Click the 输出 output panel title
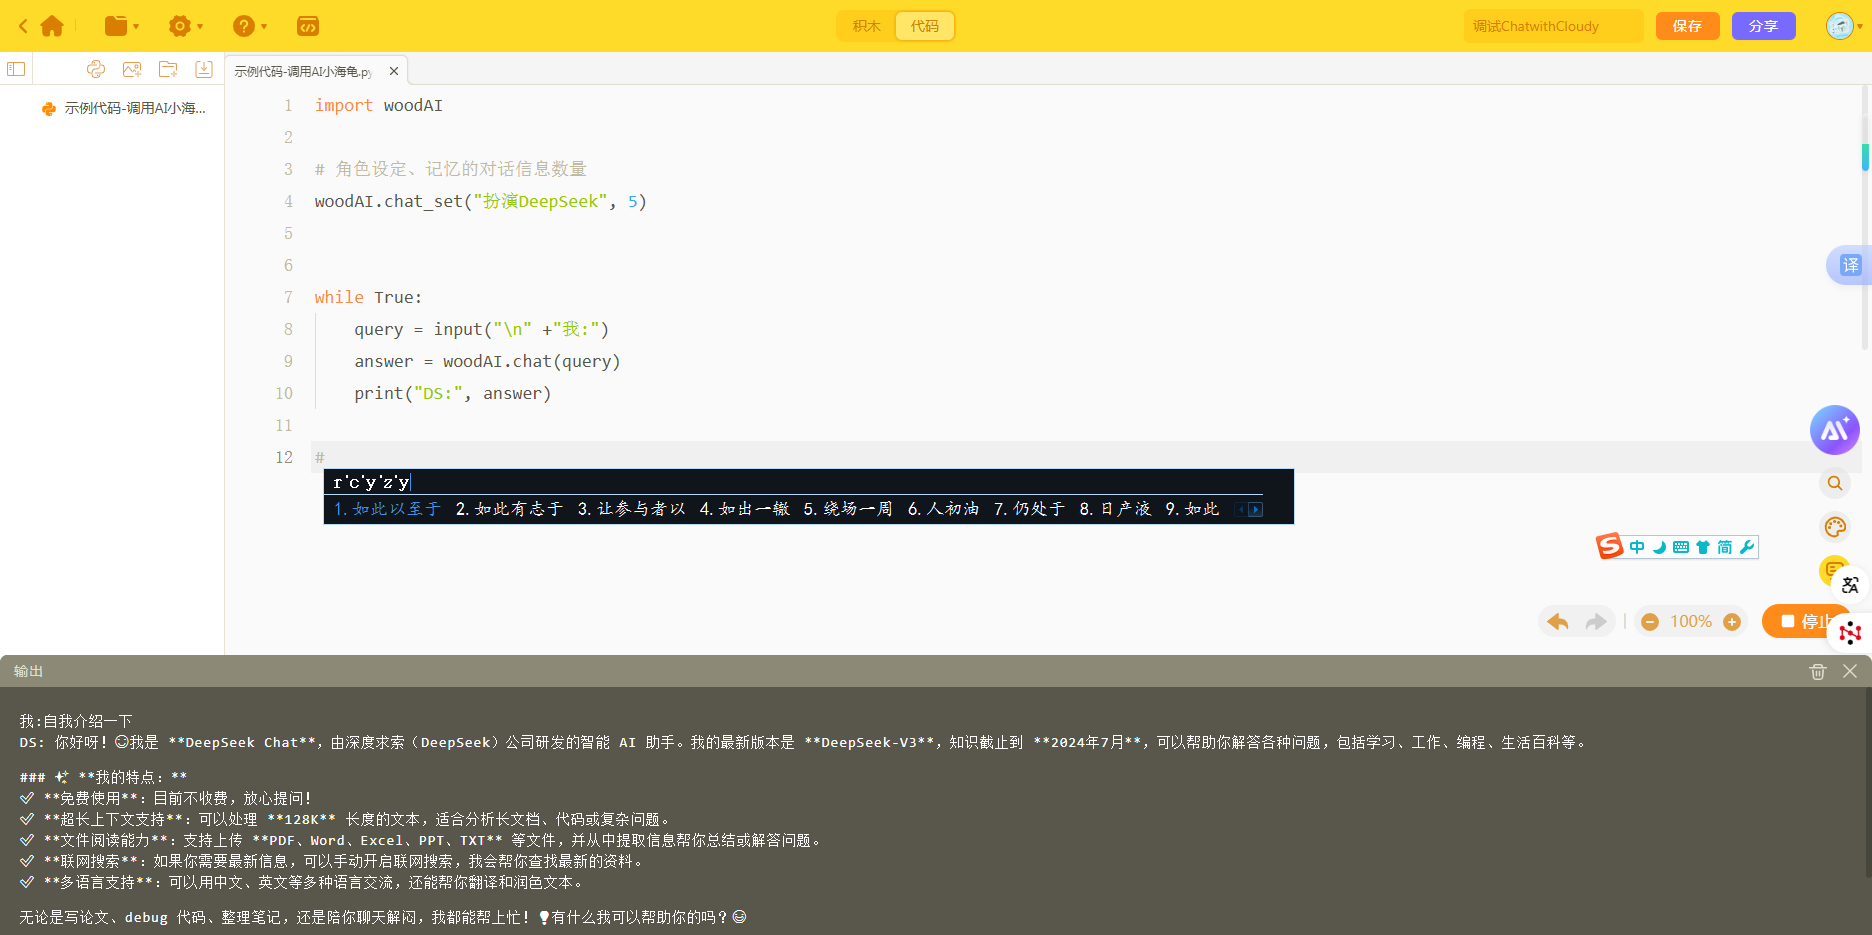The width and height of the screenshot is (1872, 935). click(28, 672)
